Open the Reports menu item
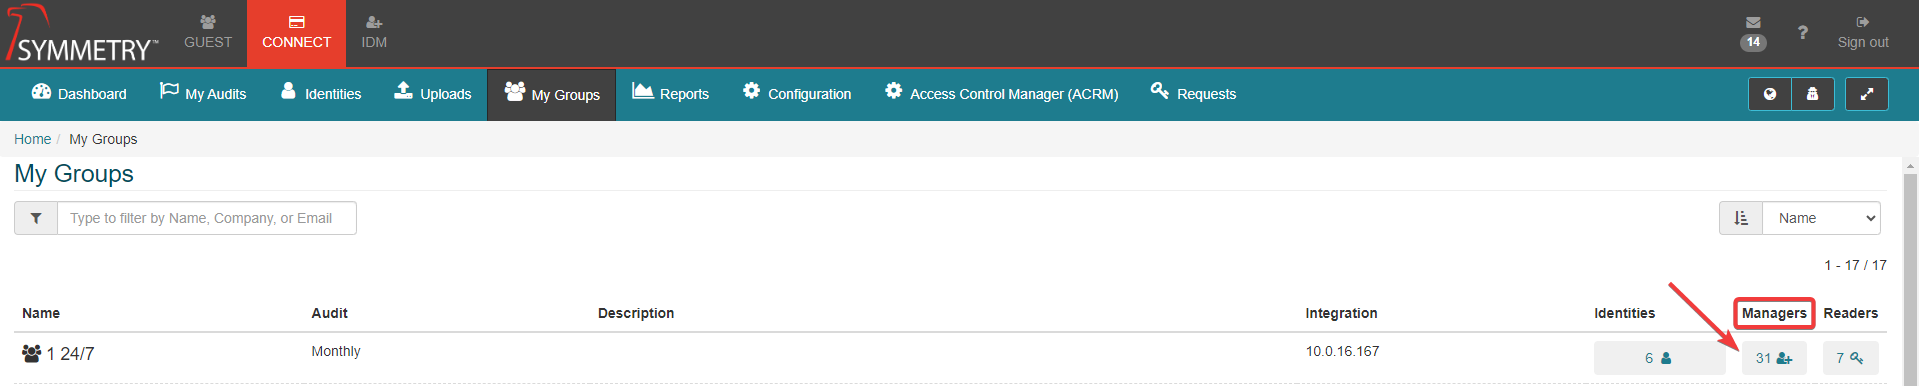 coord(670,94)
